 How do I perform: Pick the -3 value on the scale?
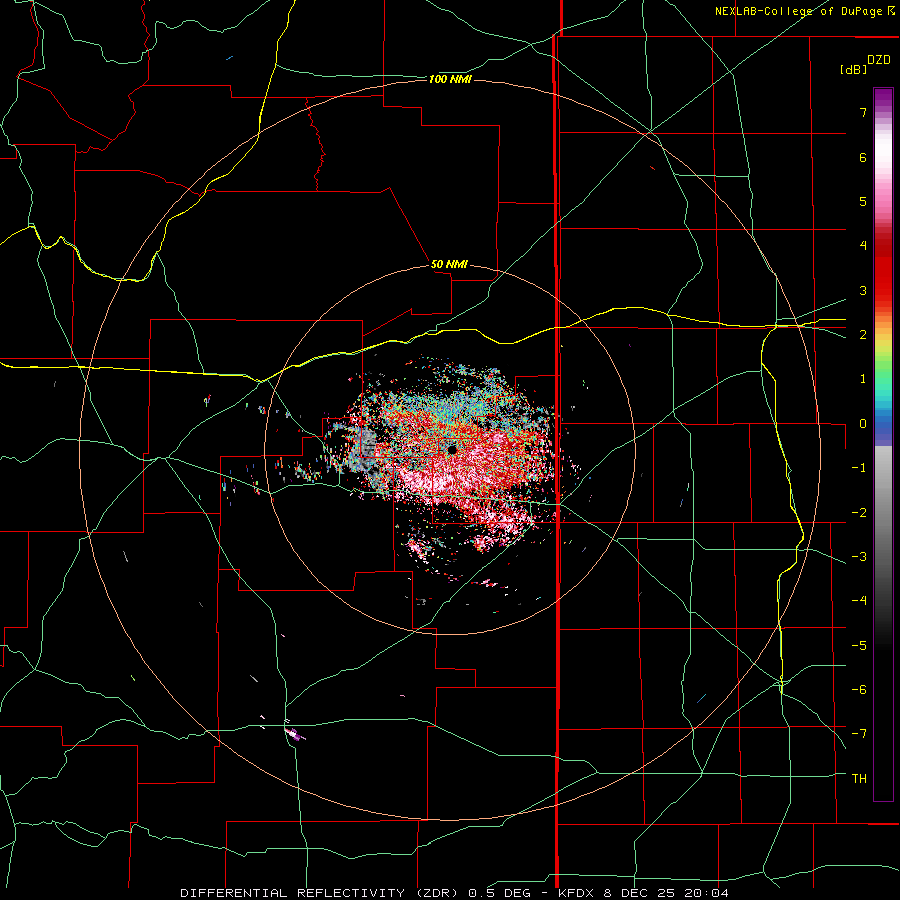[859, 556]
